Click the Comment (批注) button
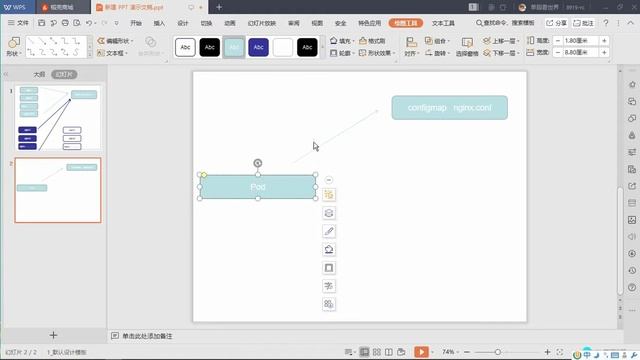 584,23
